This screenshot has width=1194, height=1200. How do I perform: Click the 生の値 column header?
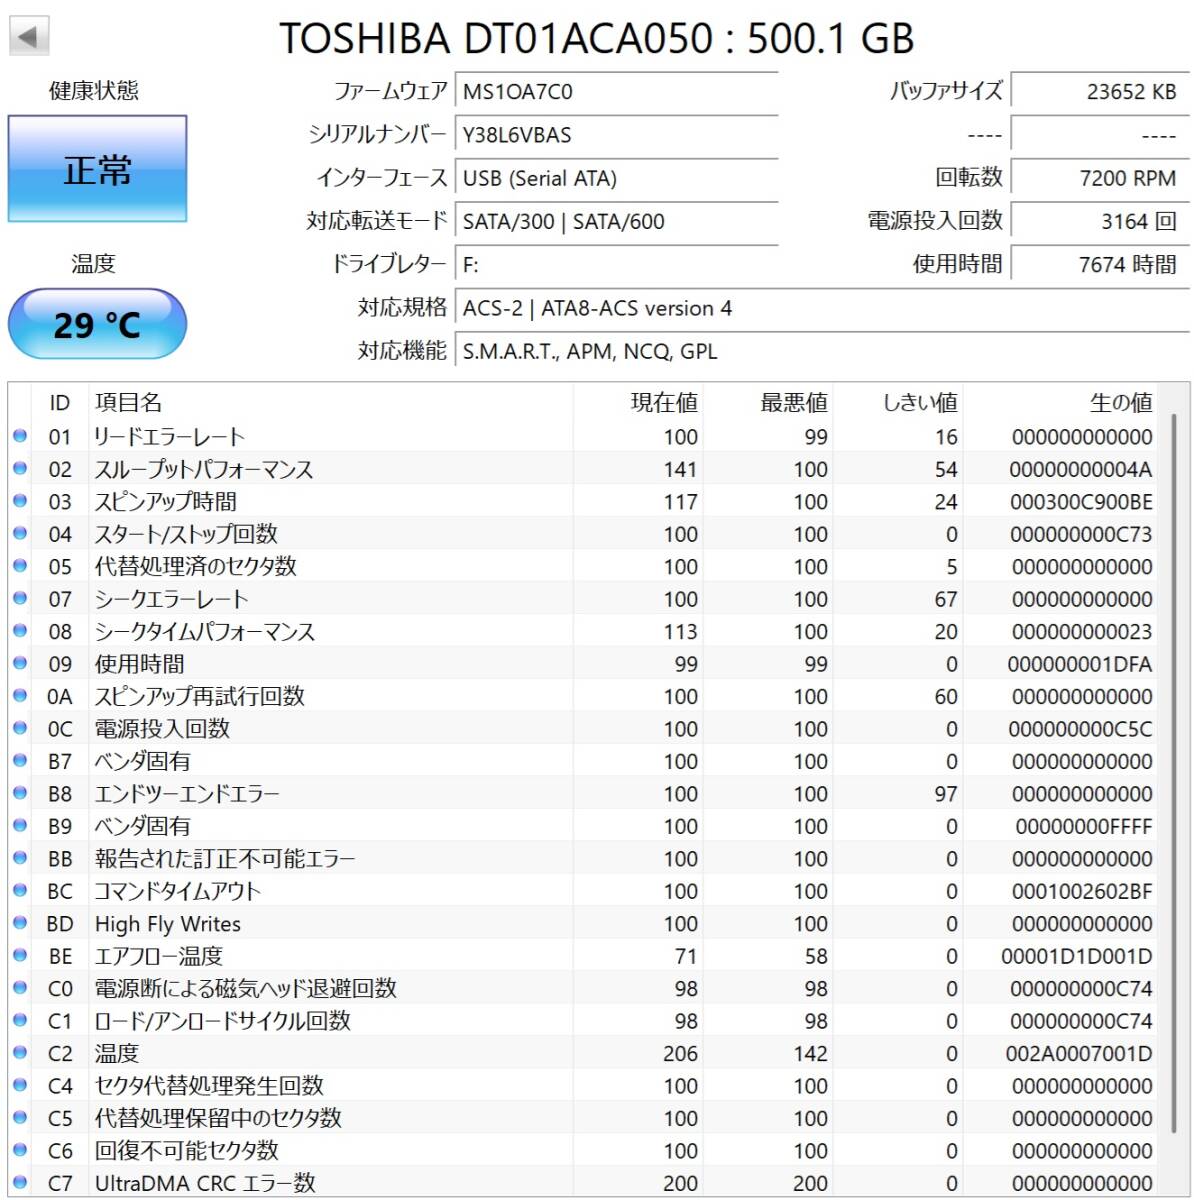pyautogui.click(x=1060, y=402)
